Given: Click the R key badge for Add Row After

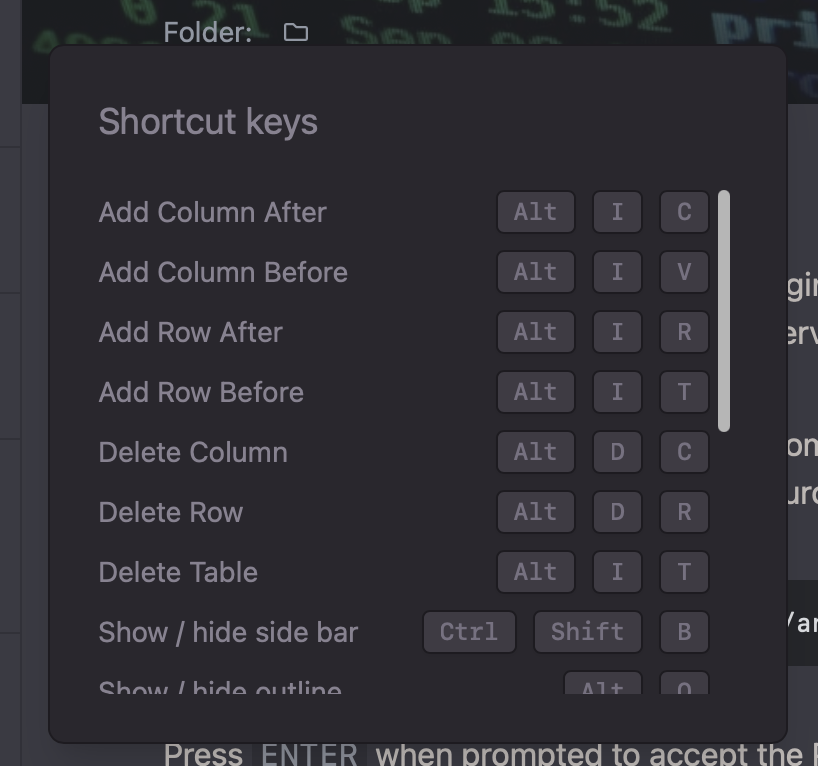Looking at the screenshot, I should [684, 332].
